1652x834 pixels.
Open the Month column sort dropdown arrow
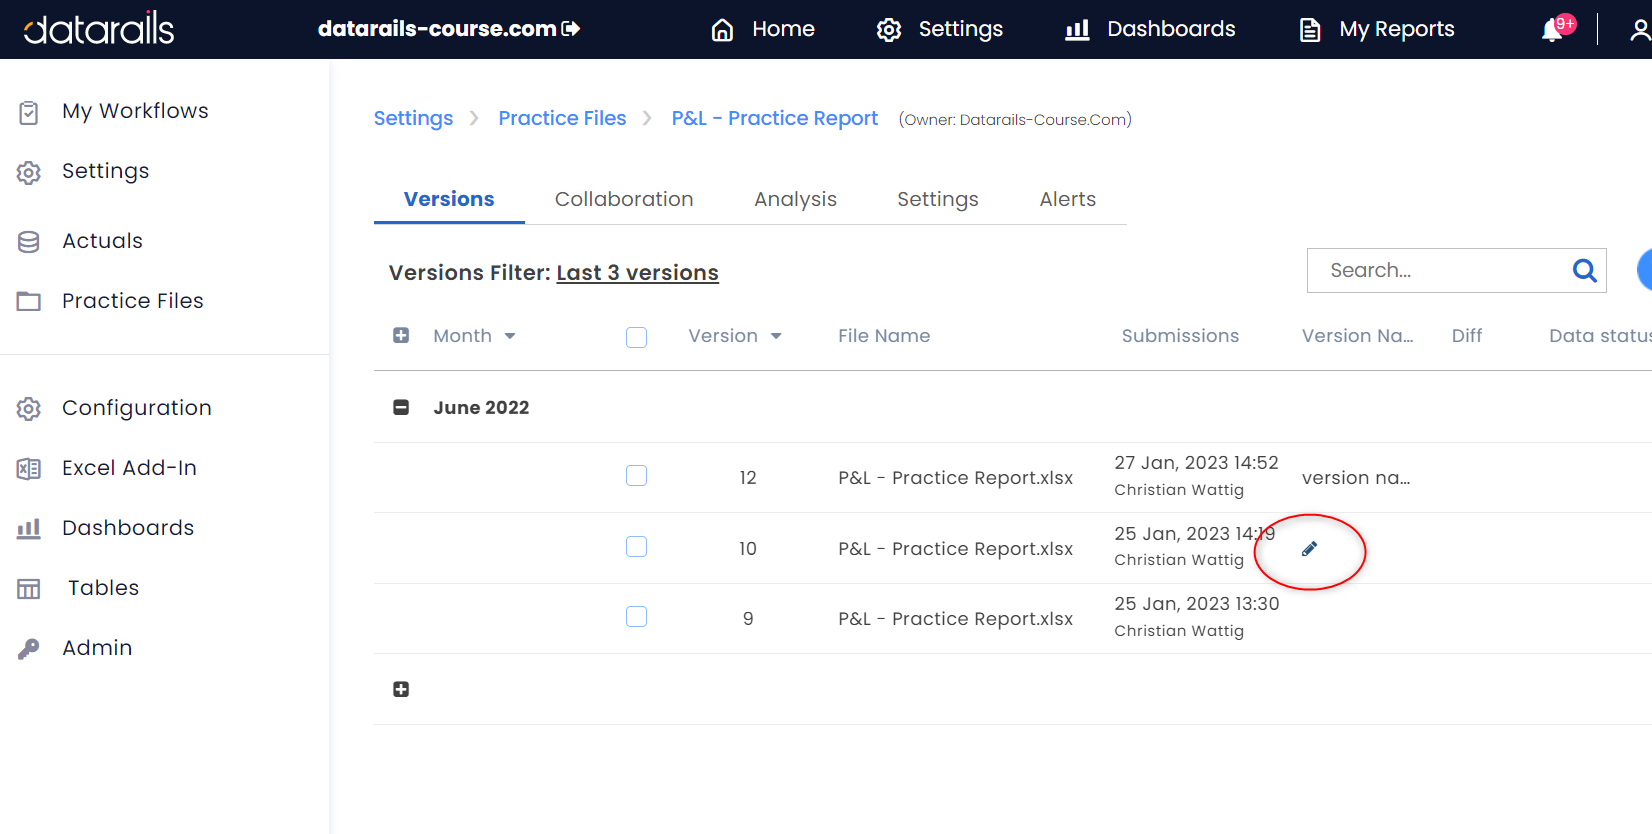(510, 336)
